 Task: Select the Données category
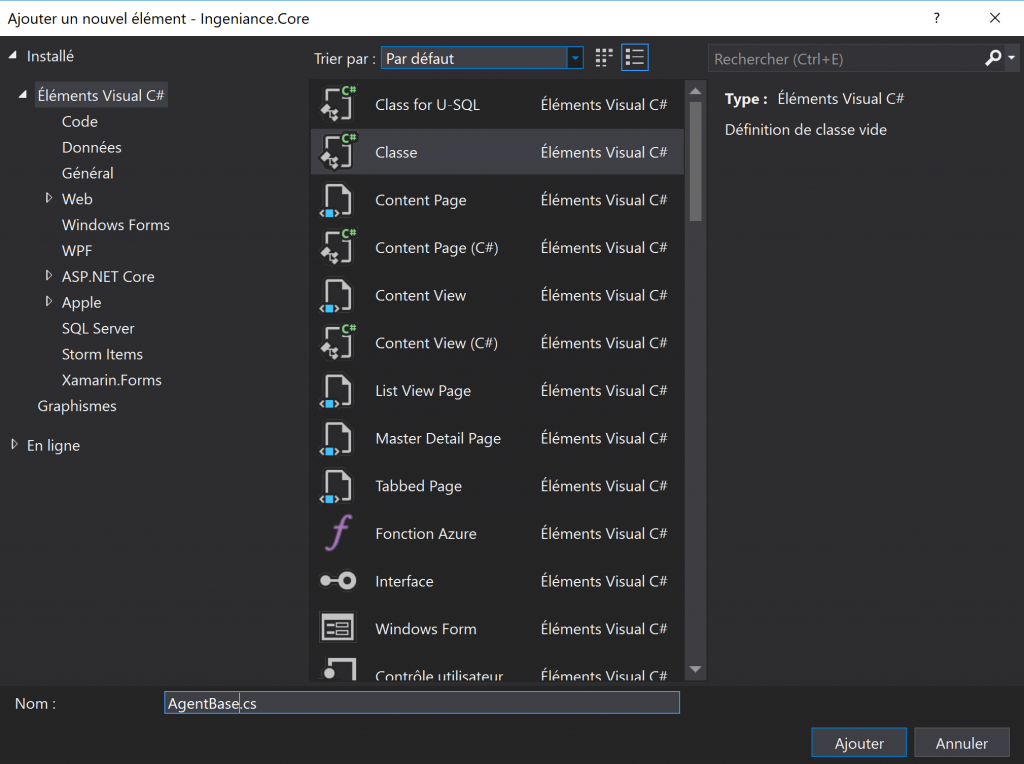(x=91, y=148)
